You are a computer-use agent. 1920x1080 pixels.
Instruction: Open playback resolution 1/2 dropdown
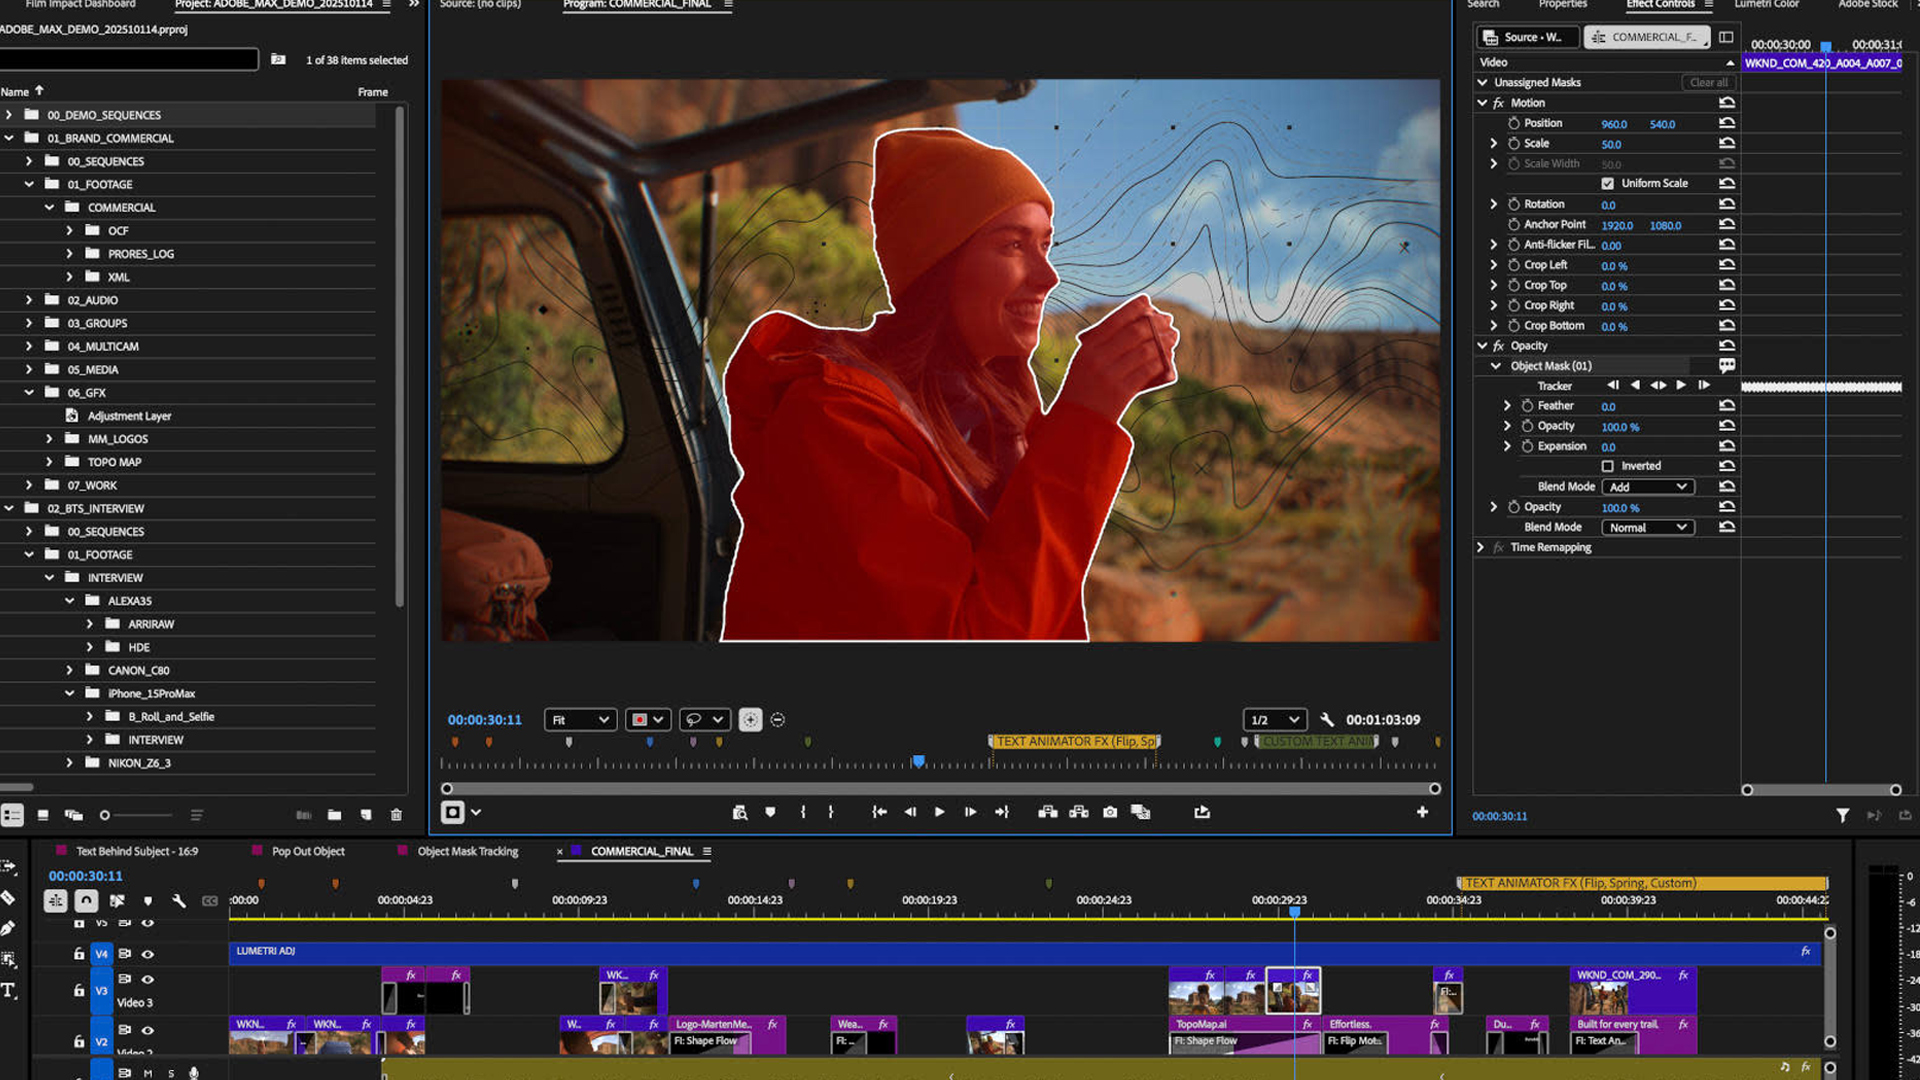(x=1274, y=719)
